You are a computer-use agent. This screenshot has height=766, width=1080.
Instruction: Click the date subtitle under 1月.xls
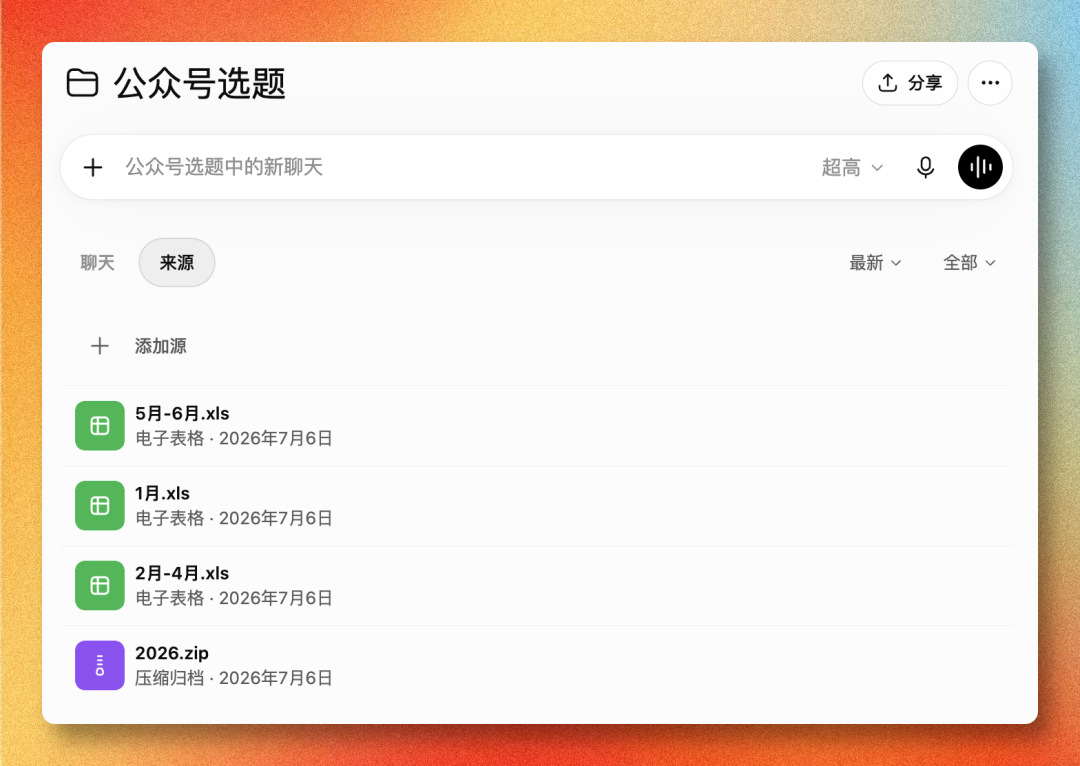[233, 518]
